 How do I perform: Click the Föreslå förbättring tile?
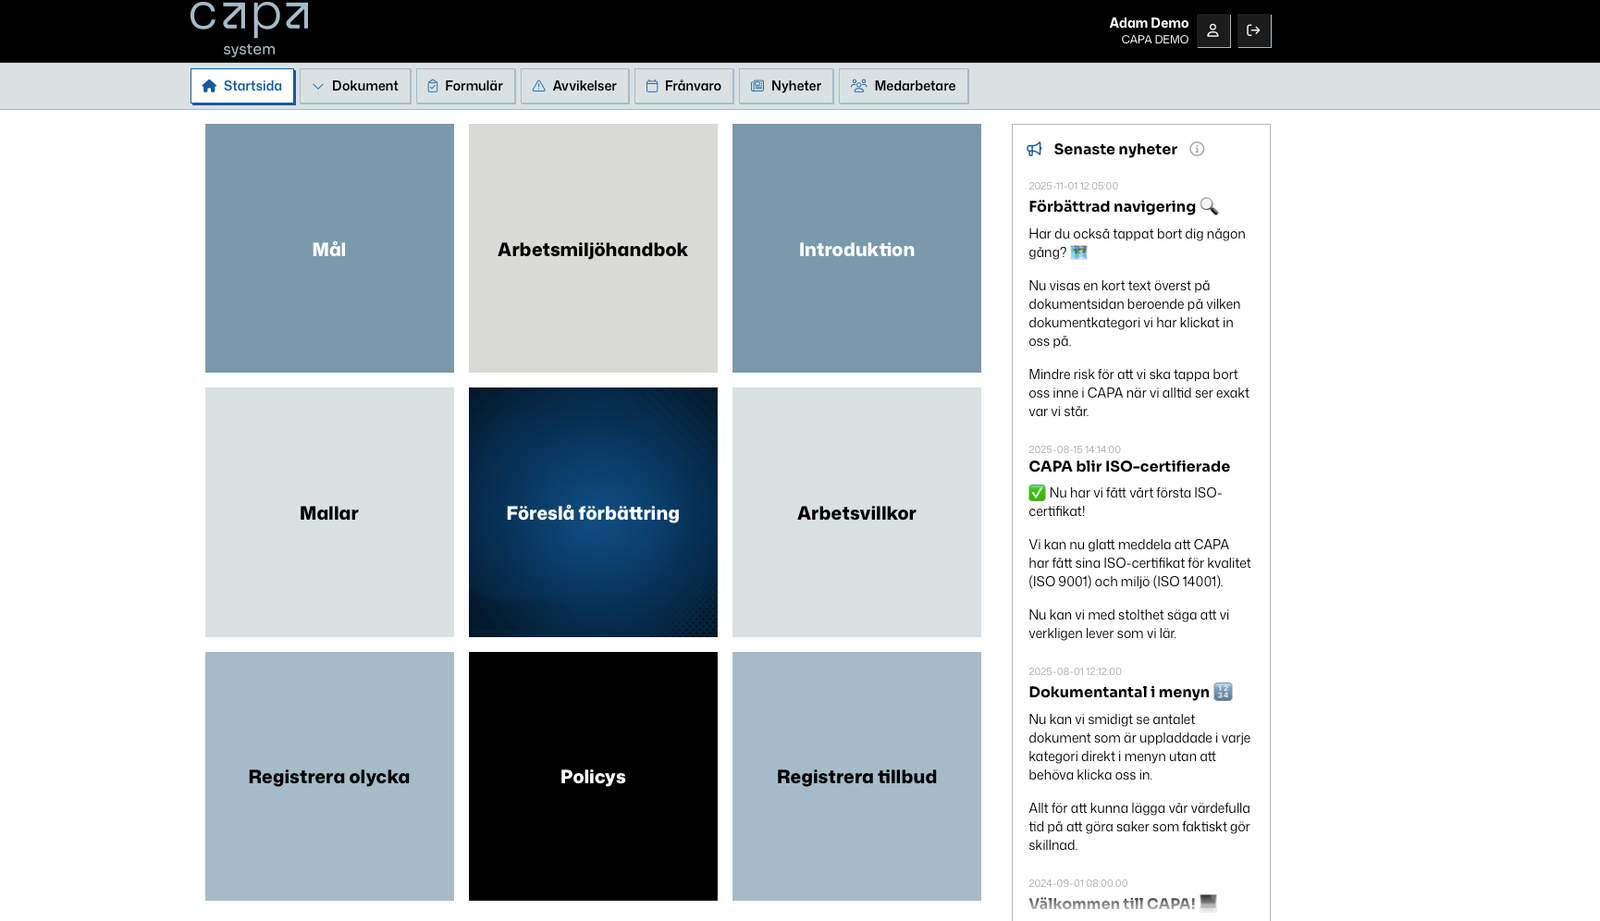point(593,513)
